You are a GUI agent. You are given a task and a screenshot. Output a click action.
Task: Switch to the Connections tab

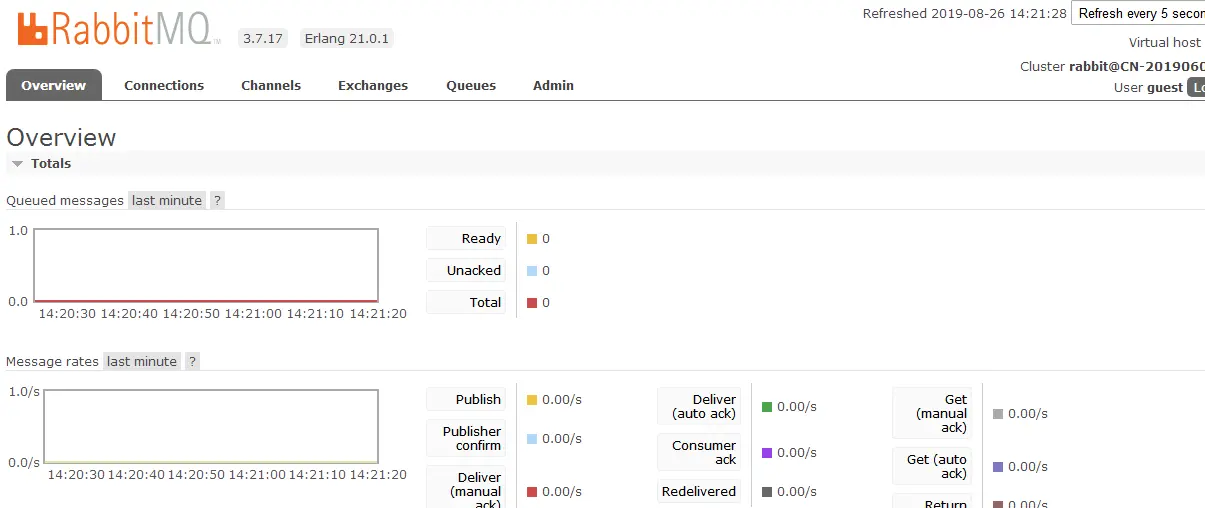pos(164,85)
